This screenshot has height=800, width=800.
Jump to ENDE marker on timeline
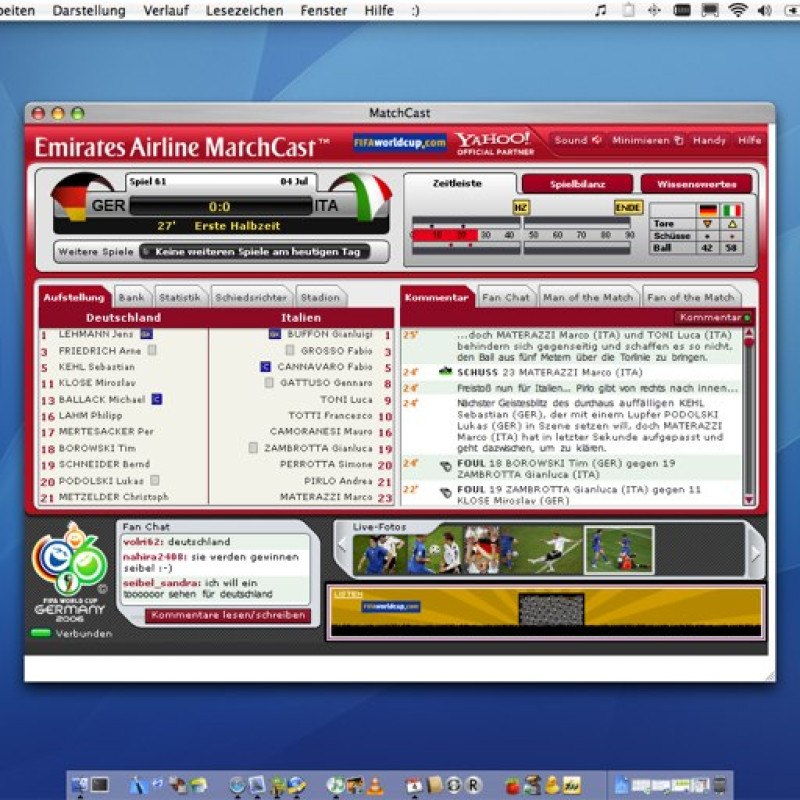628,208
